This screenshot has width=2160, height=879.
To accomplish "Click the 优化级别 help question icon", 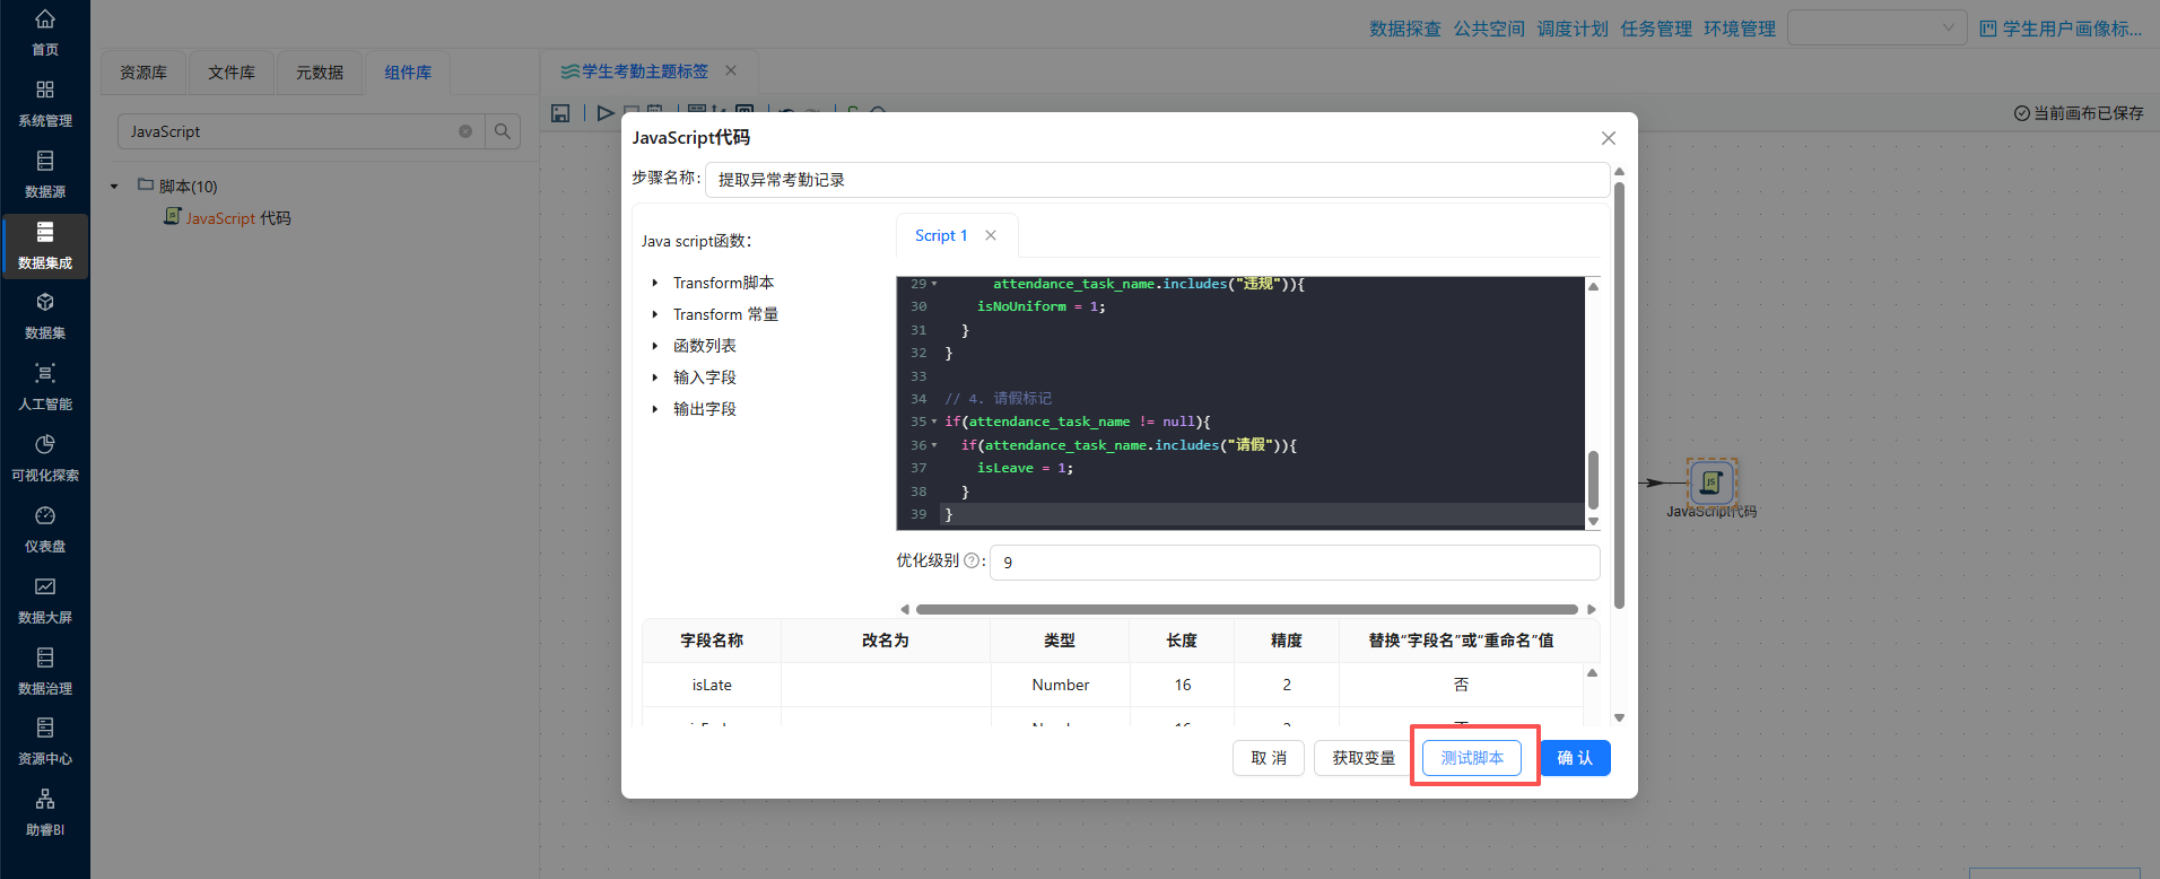I will [x=970, y=561].
